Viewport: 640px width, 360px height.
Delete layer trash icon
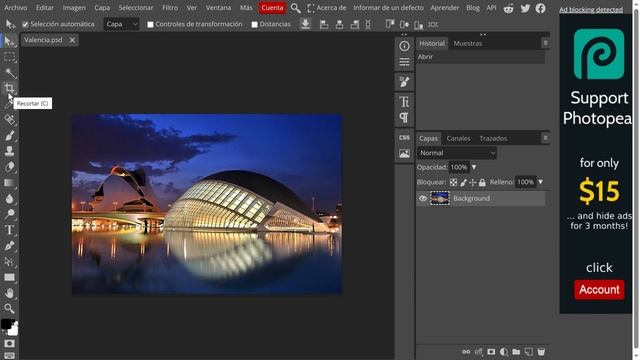pos(541,351)
